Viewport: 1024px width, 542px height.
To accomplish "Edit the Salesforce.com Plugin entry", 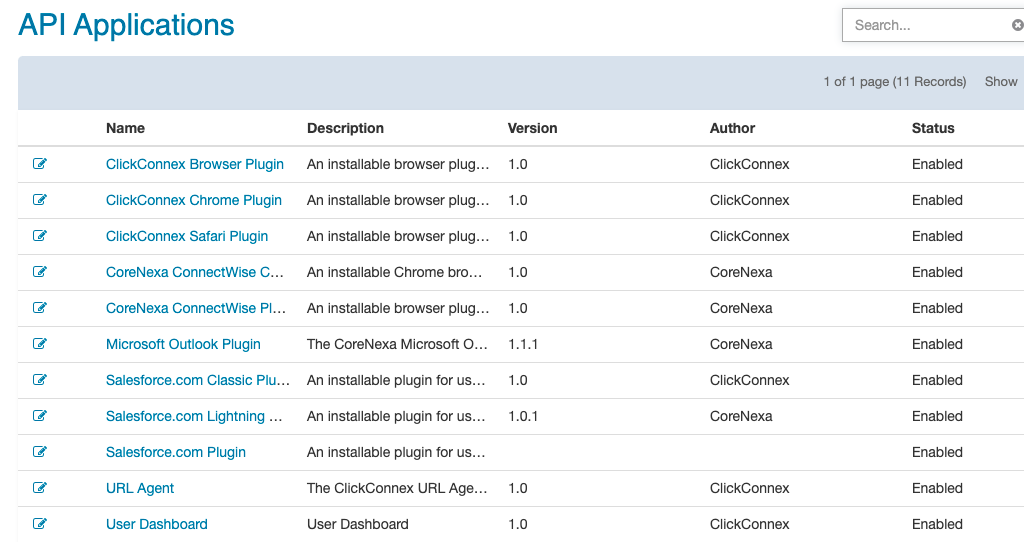I will tap(40, 451).
